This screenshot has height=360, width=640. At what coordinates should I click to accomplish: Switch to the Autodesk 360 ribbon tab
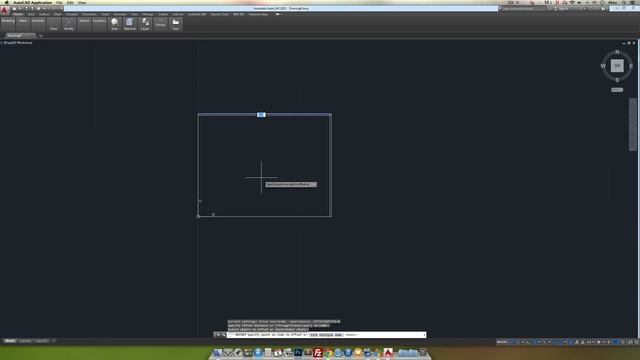coord(197,14)
